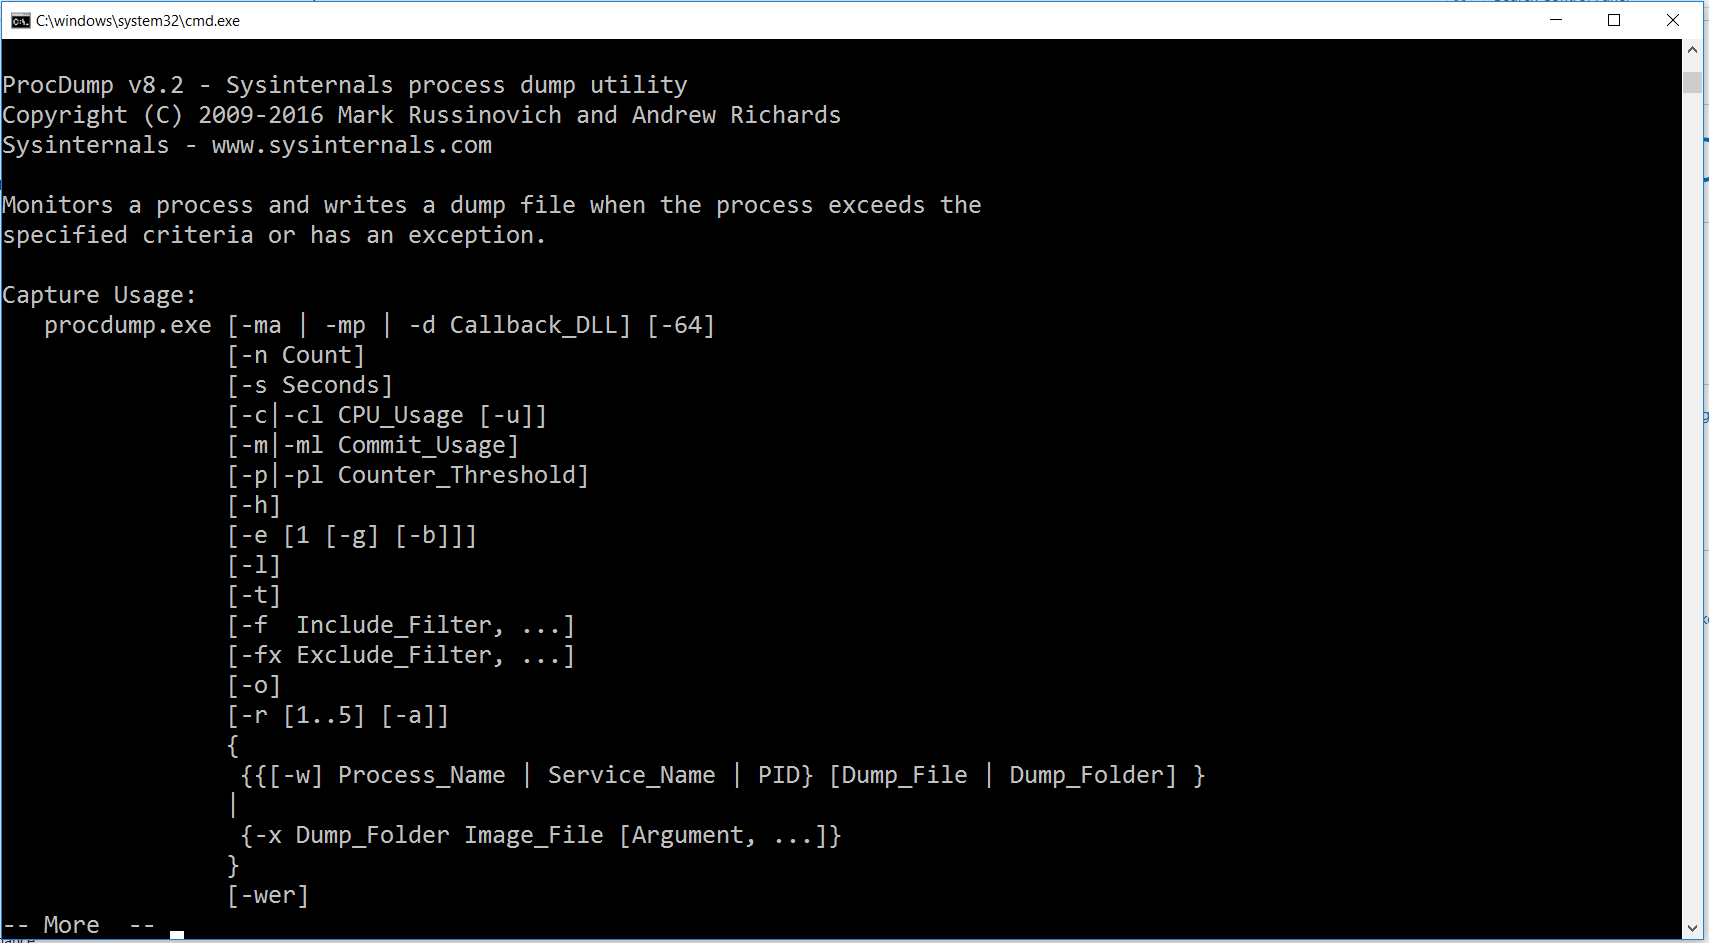Click the "Capture Usage:" heading
This screenshot has height=943, width=1709.
click(x=99, y=295)
